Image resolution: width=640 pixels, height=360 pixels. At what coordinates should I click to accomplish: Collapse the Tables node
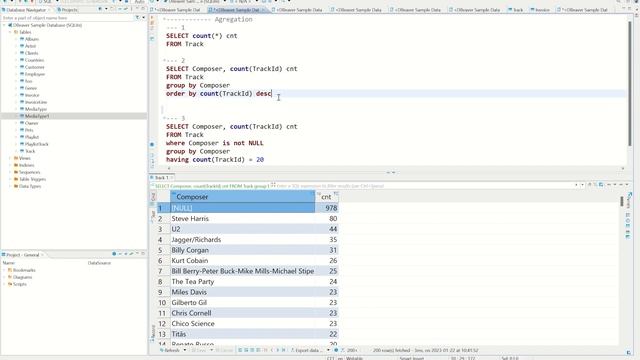[x=10, y=32]
